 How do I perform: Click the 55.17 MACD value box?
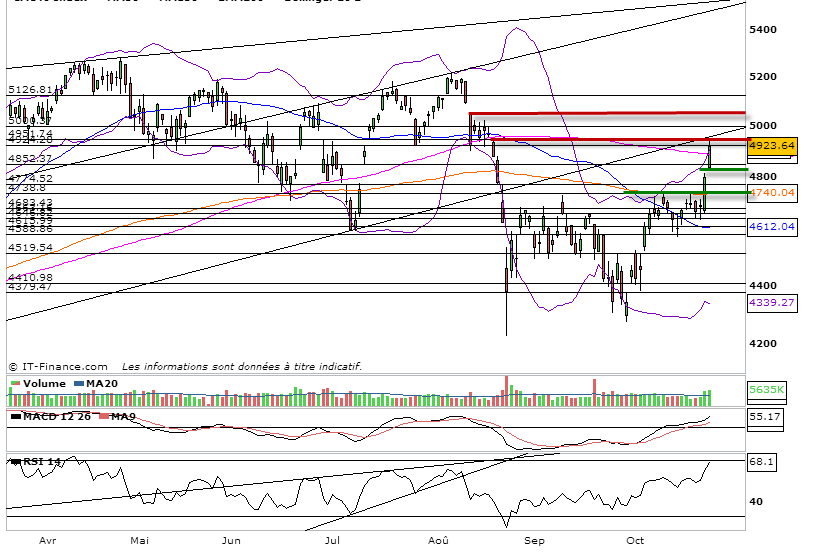pos(766,414)
